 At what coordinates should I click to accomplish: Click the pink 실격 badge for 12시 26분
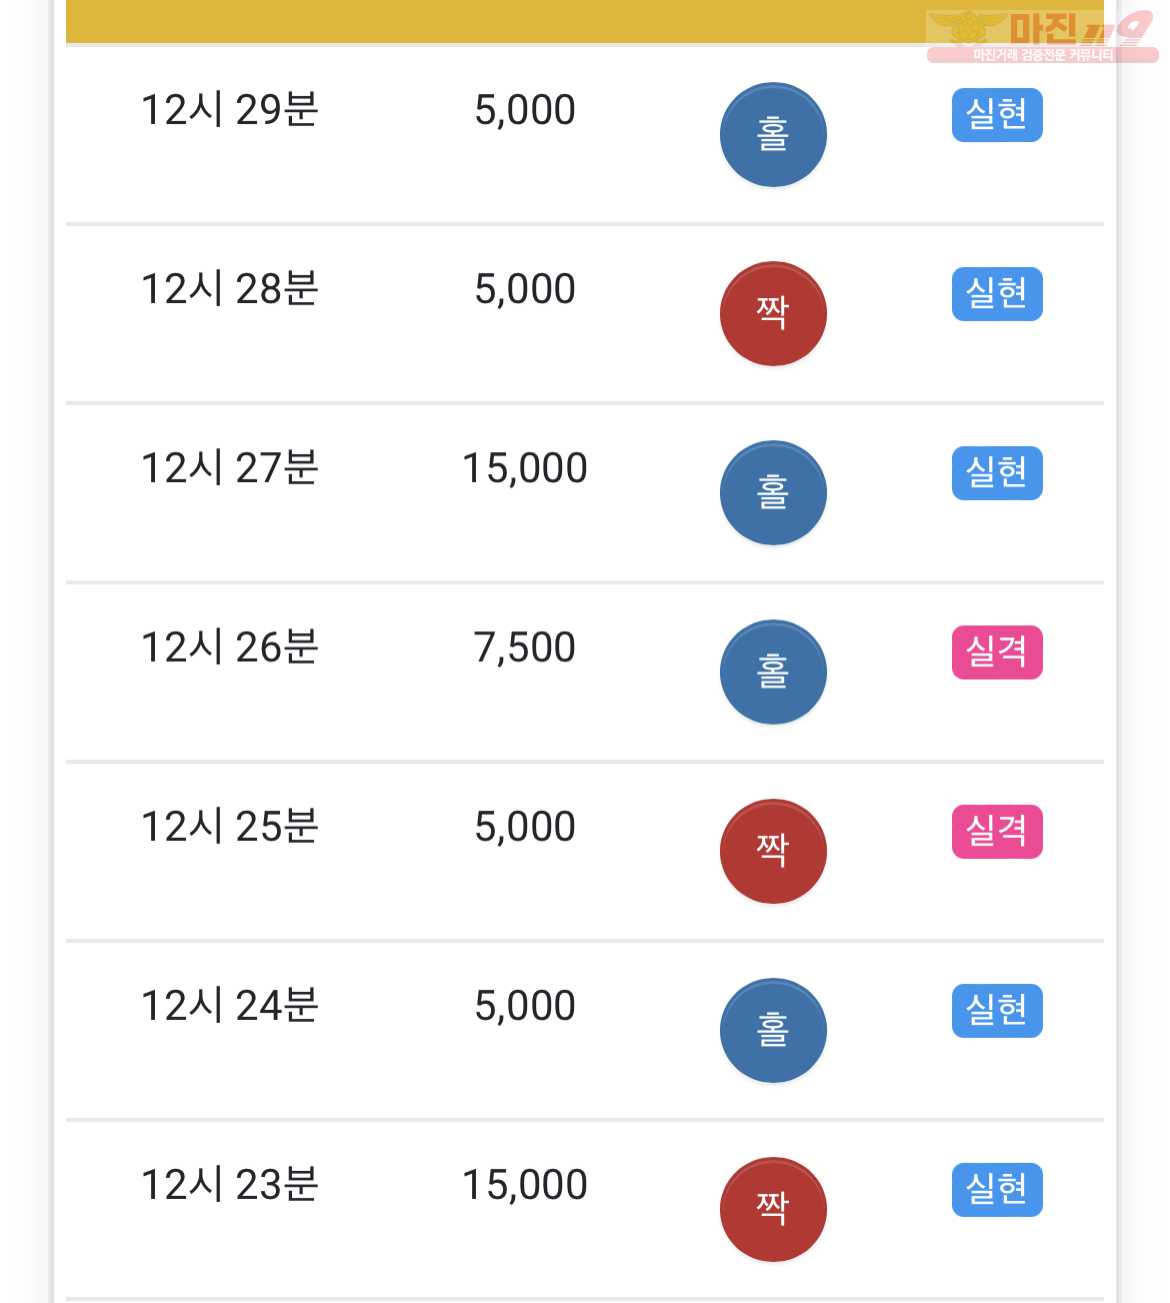[997, 652]
